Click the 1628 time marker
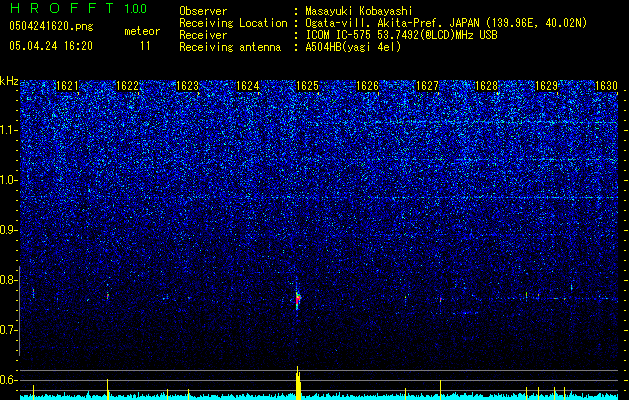Image resolution: width=629 pixels, height=400 pixels. point(487,86)
